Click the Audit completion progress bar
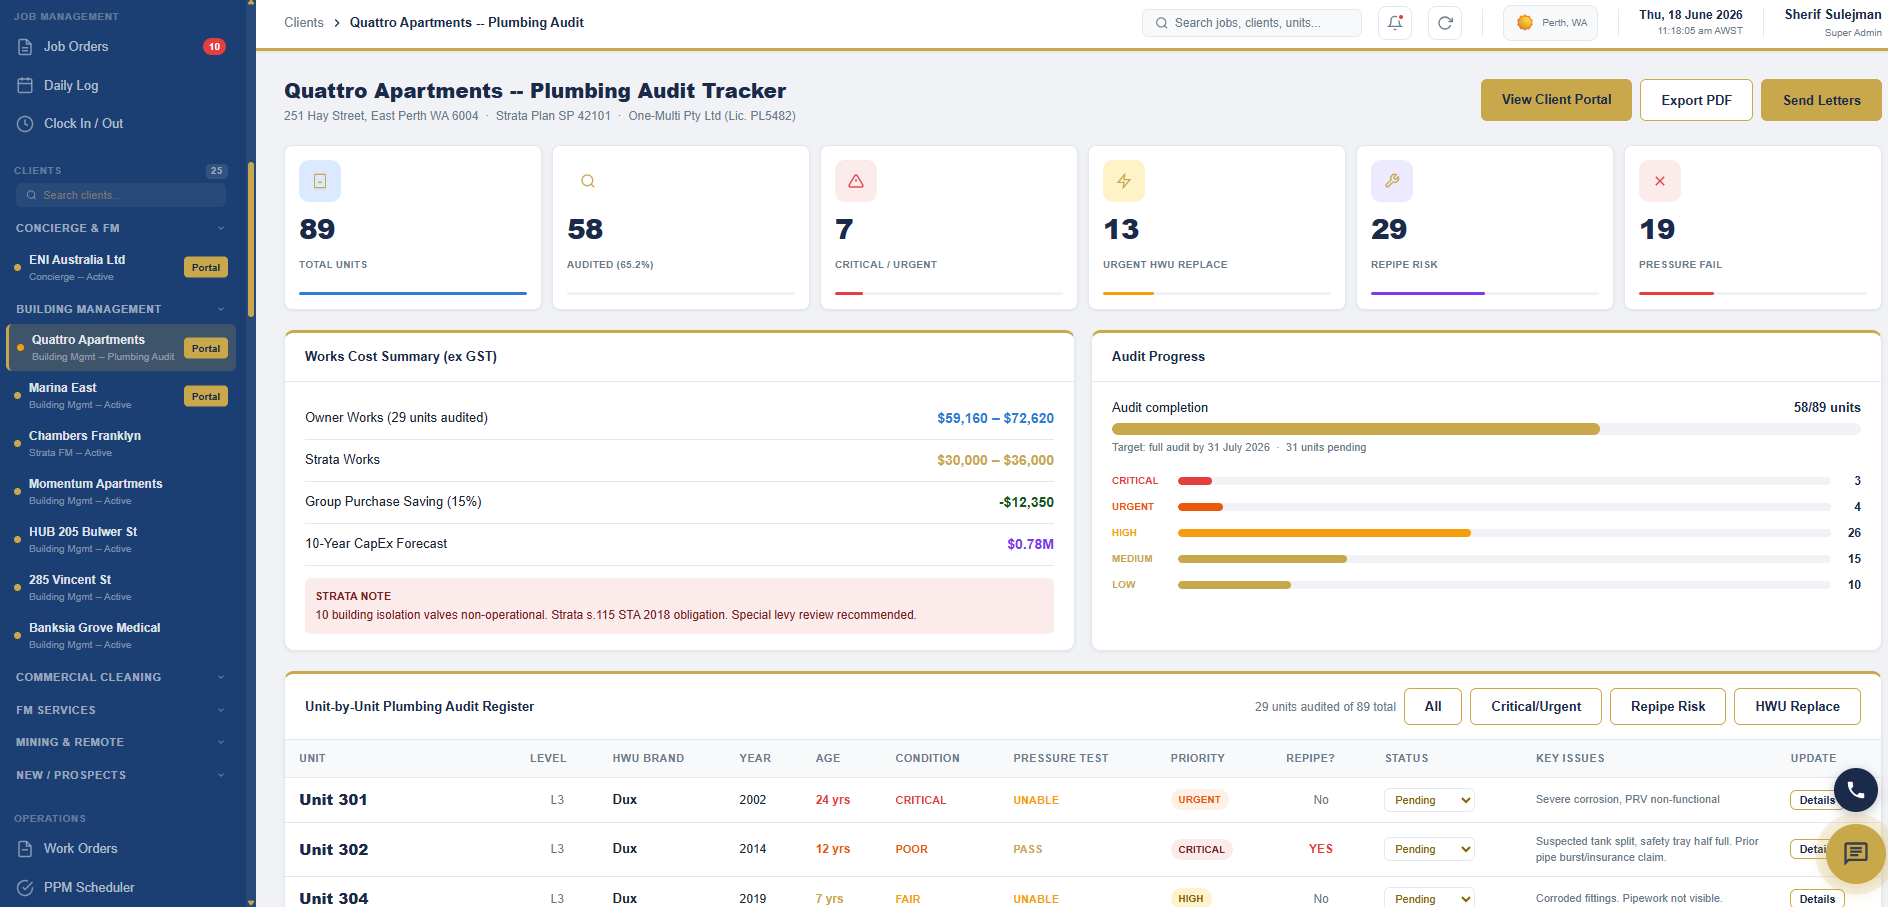Viewport: 1888px width, 907px height. 1486,429
